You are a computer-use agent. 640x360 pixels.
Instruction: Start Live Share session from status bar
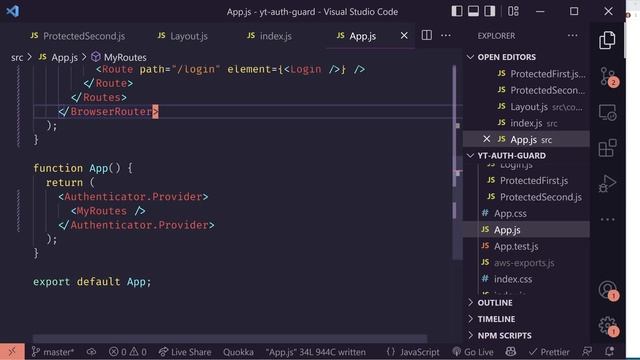click(x=185, y=351)
